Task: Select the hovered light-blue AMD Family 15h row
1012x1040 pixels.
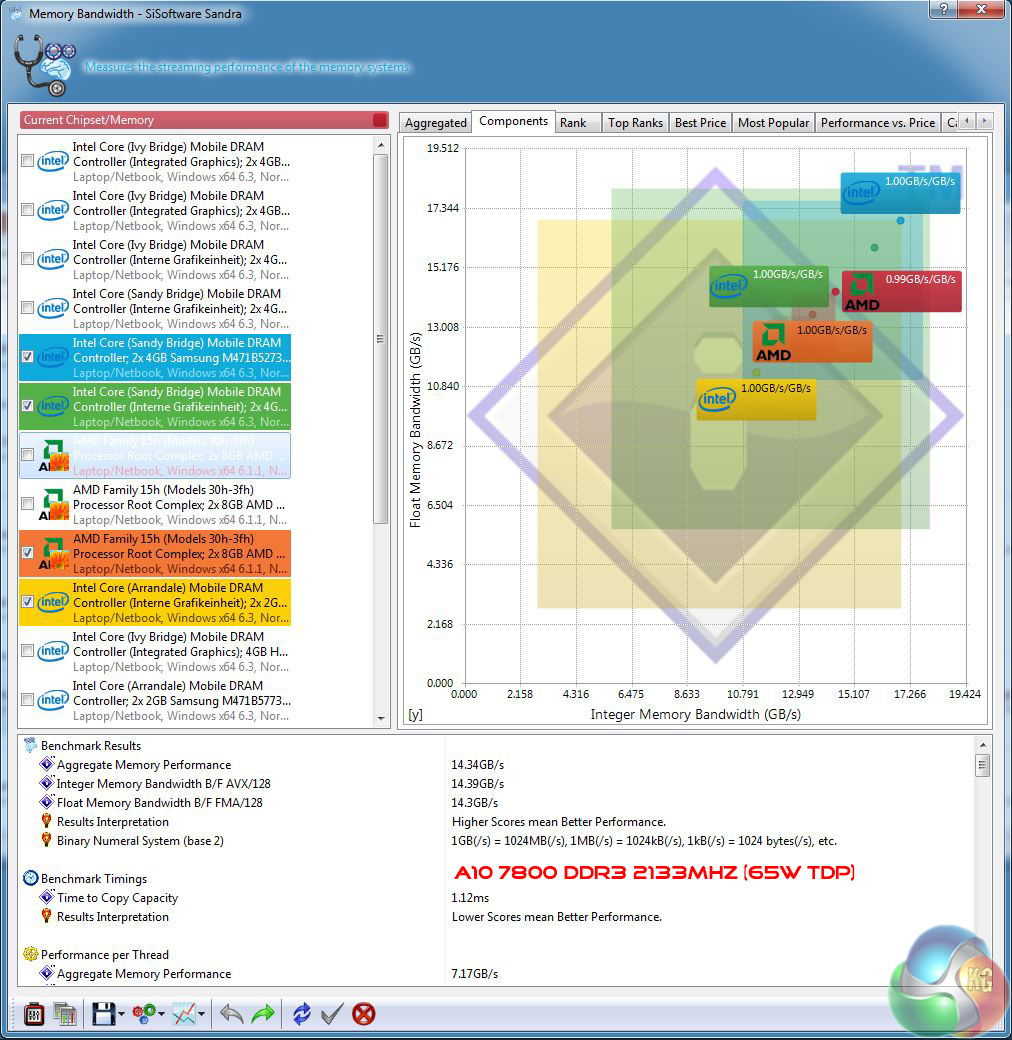Action: point(155,456)
